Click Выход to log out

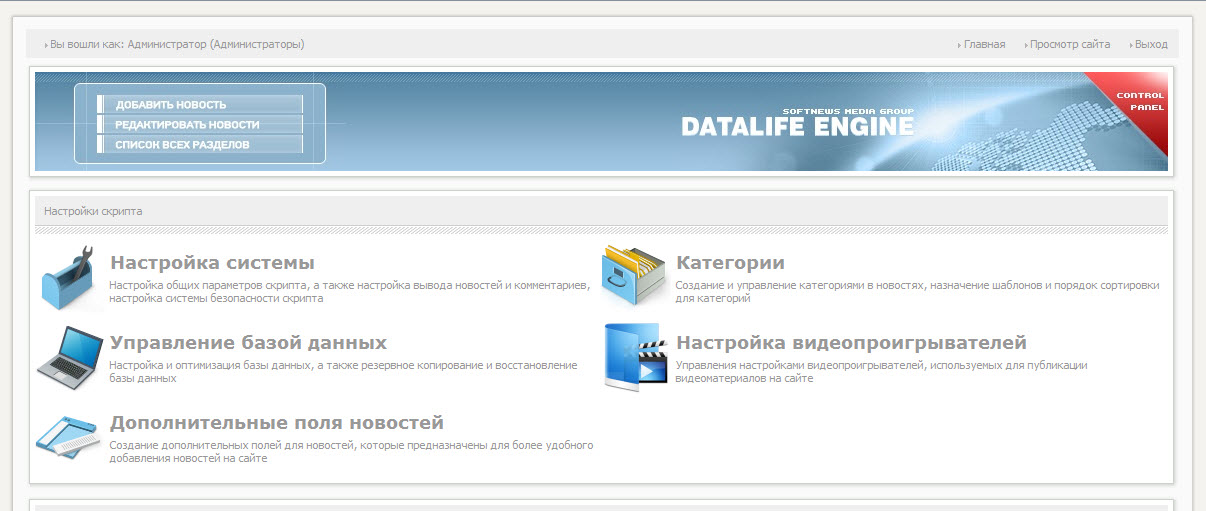[1151, 44]
